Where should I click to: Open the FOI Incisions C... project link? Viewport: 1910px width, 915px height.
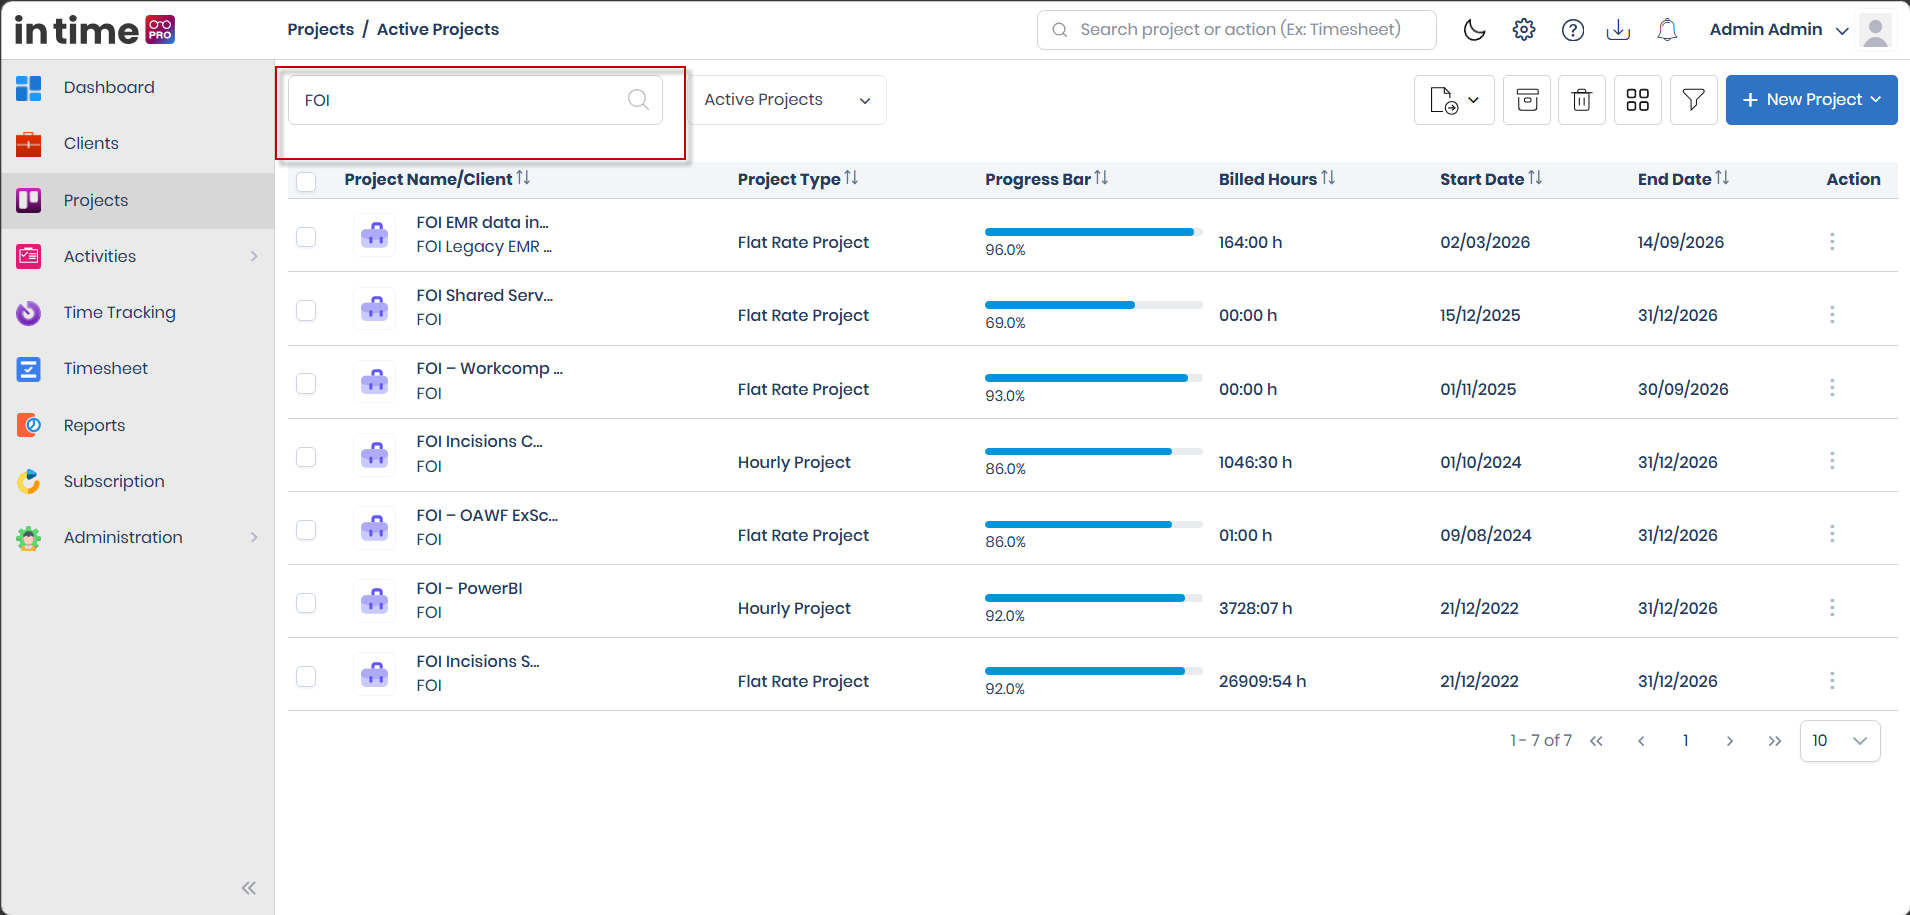(479, 442)
